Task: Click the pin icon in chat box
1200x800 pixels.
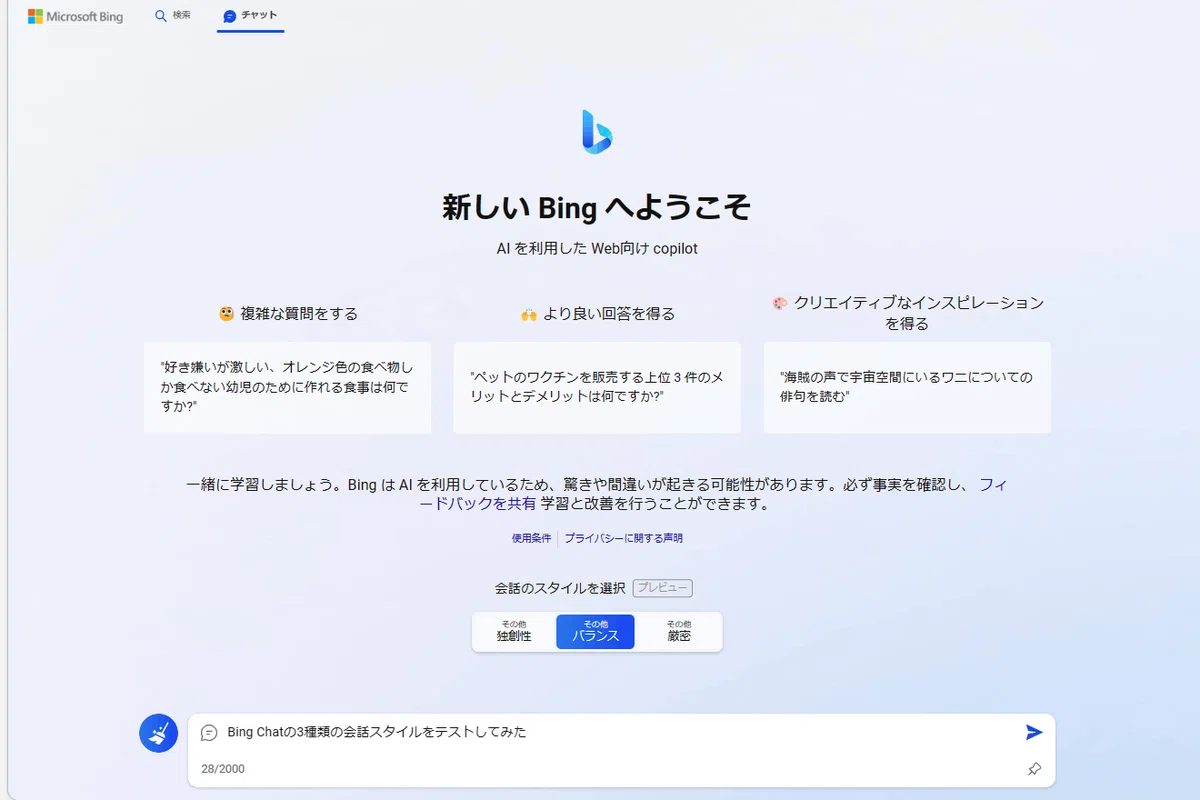Action: tap(1034, 769)
